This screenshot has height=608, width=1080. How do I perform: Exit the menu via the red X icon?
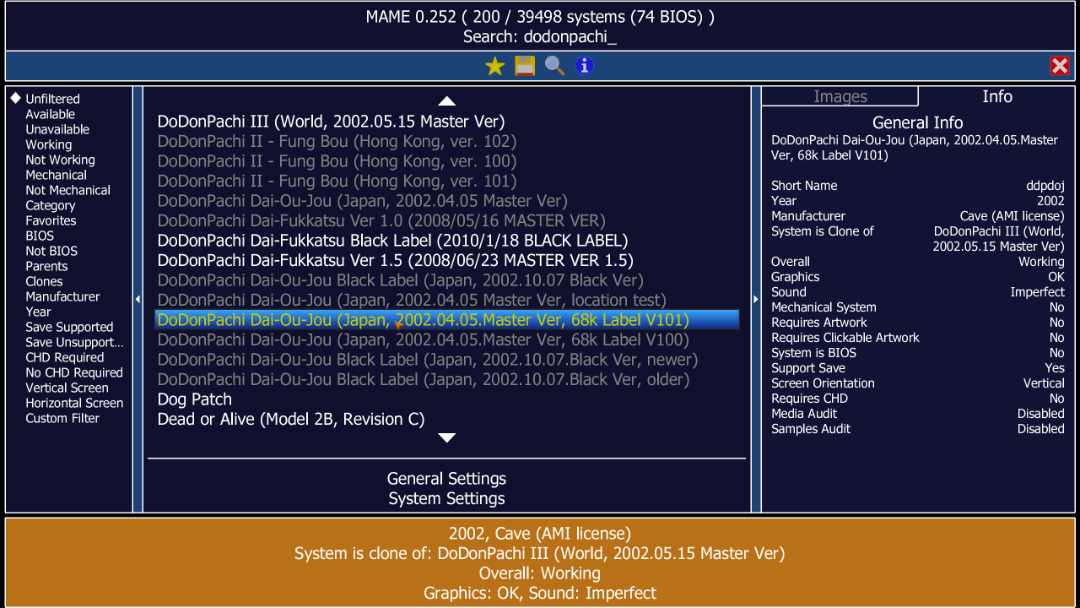pyautogui.click(x=1059, y=65)
